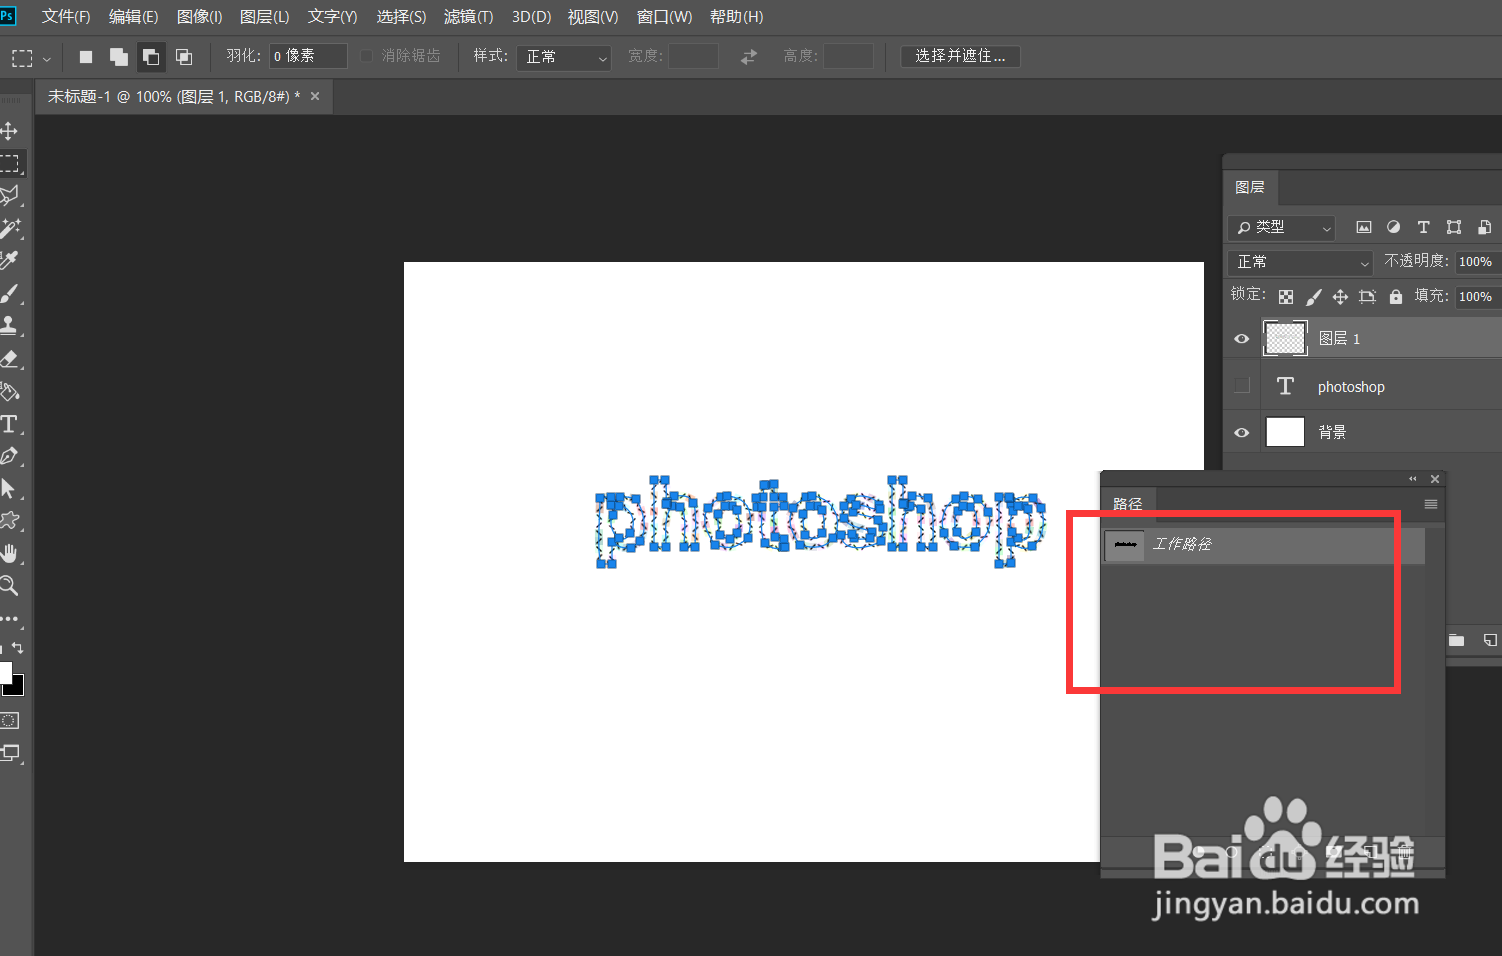Open the 文件(F) menu
Viewport: 1502px width, 956px height.
coord(66,17)
